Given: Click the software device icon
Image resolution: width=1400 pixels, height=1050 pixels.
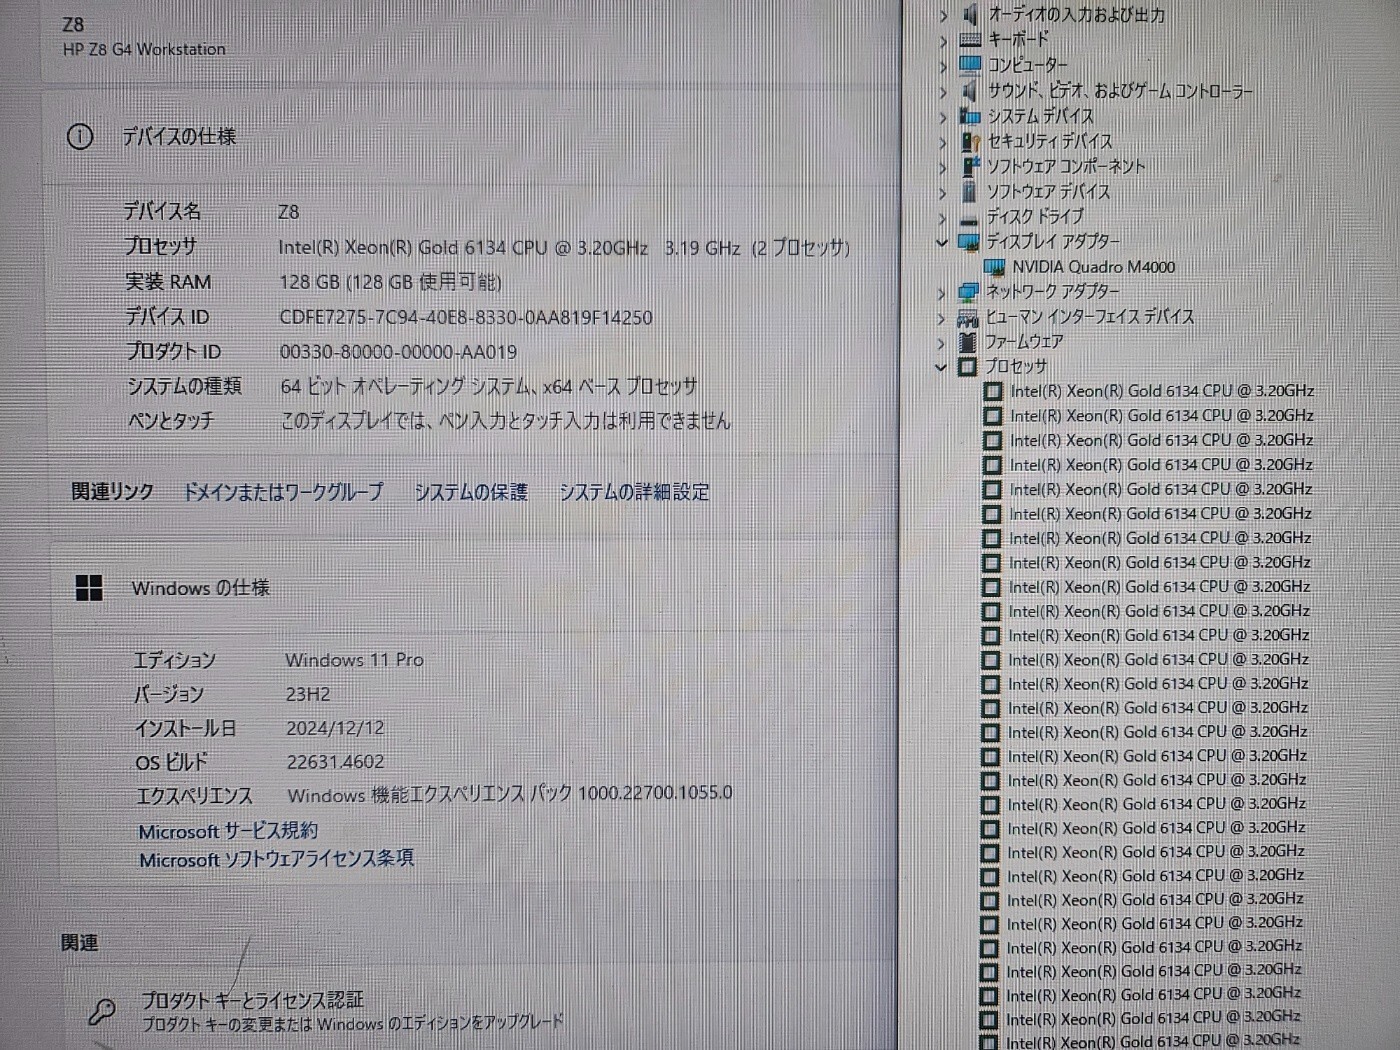Looking at the screenshot, I should 968,191.
